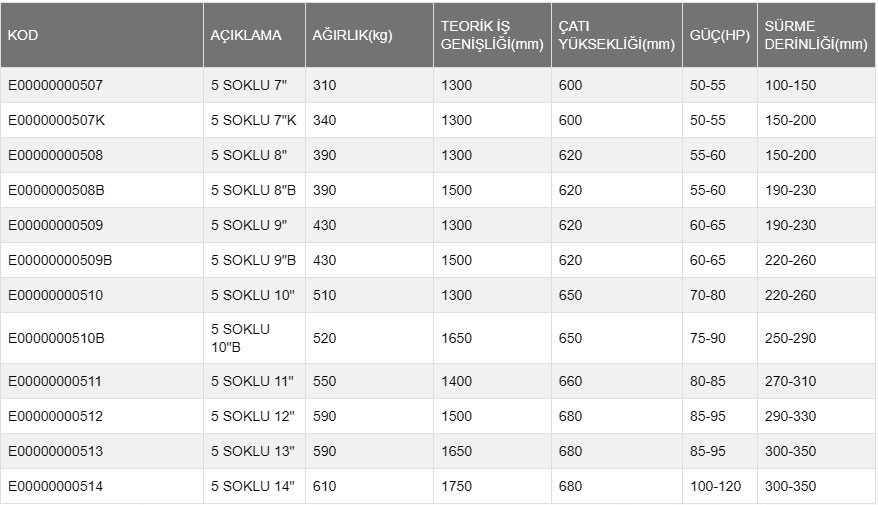
Task: Select product code E00000000507
Action: pyautogui.click(x=55, y=86)
